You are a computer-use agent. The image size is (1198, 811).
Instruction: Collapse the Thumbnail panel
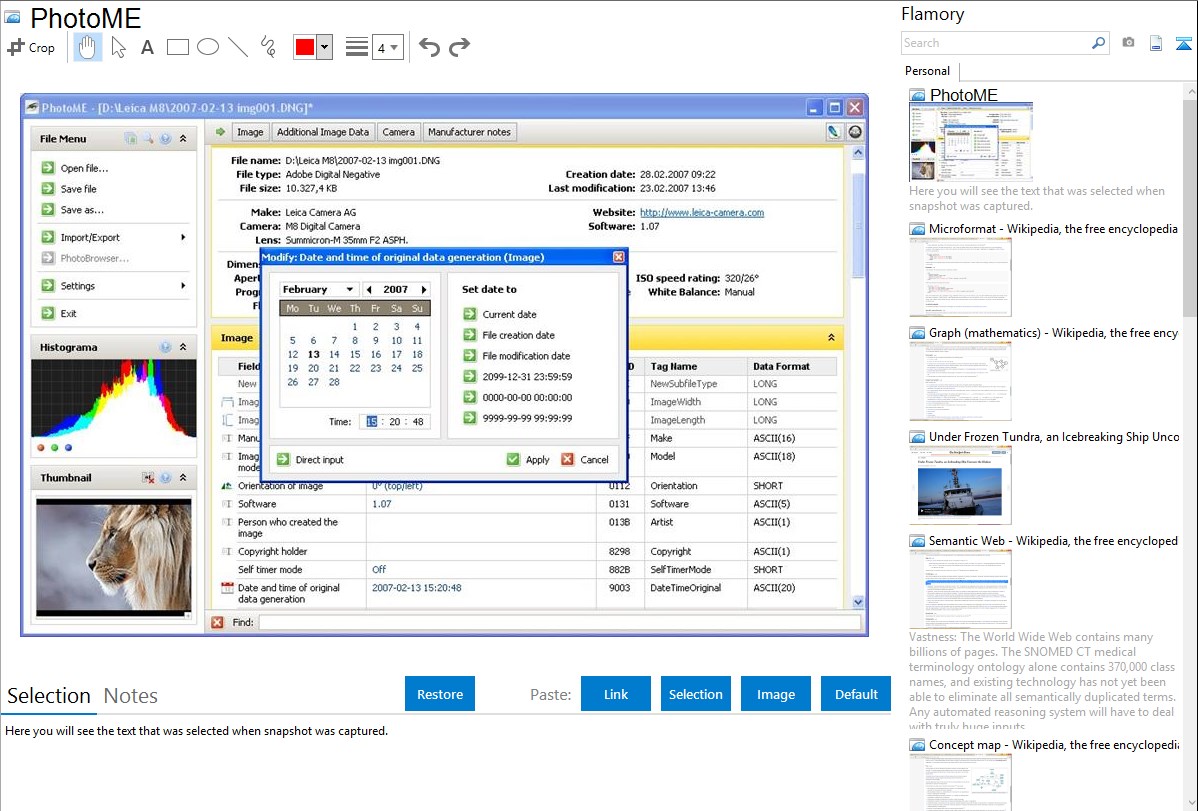click(x=183, y=478)
